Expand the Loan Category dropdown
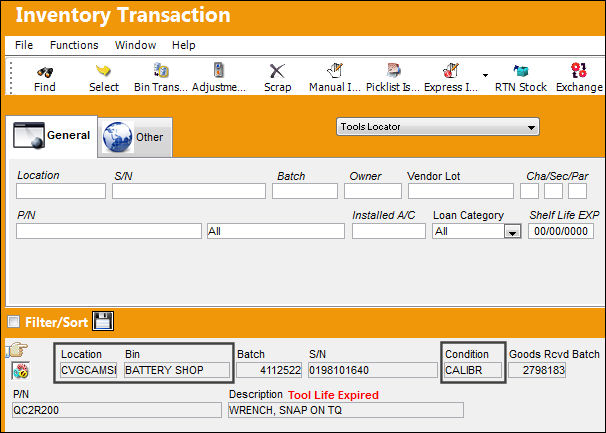This screenshot has width=606, height=433. pos(512,232)
